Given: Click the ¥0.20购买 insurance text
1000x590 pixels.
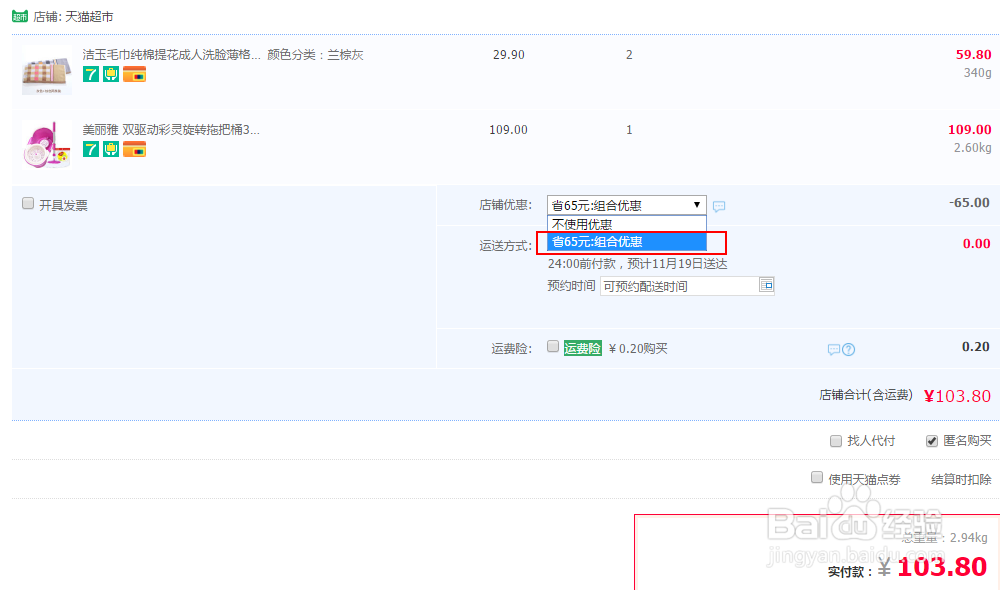Looking at the screenshot, I should coord(638,349).
